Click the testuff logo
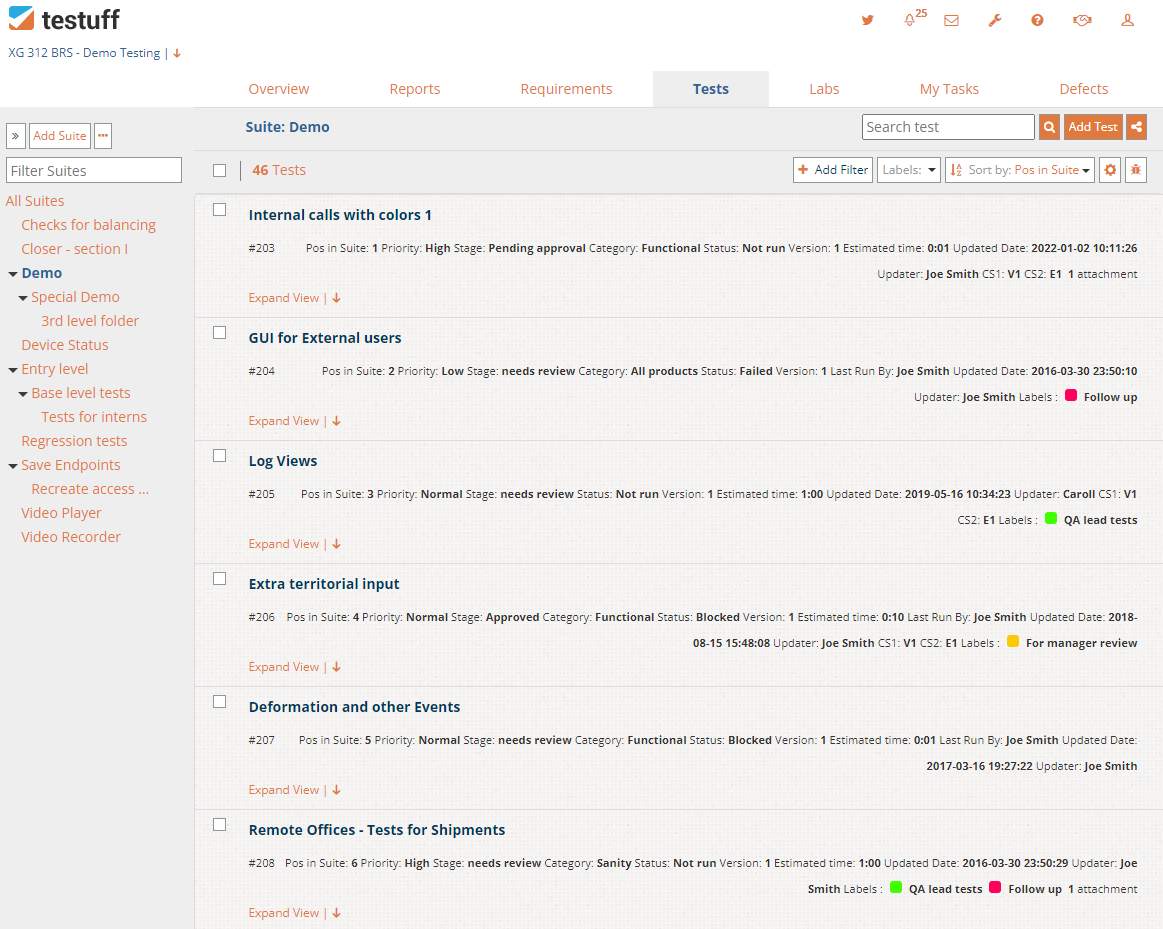Image resolution: width=1163 pixels, height=929 pixels. coord(65,19)
